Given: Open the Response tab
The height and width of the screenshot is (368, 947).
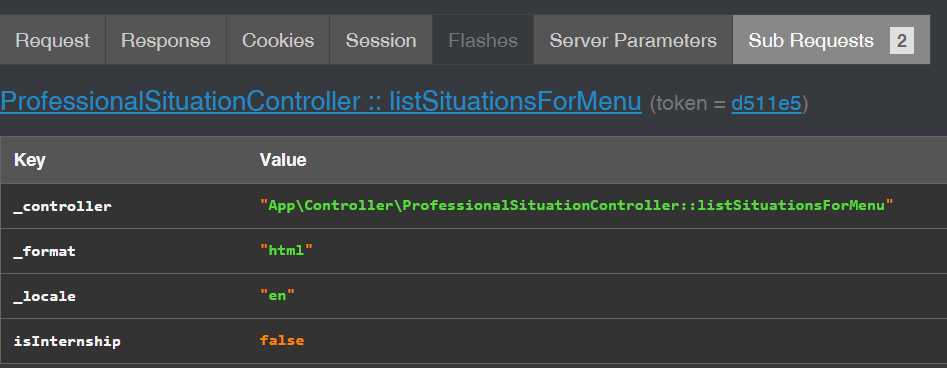Looking at the screenshot, I should (x=166, y=40).
